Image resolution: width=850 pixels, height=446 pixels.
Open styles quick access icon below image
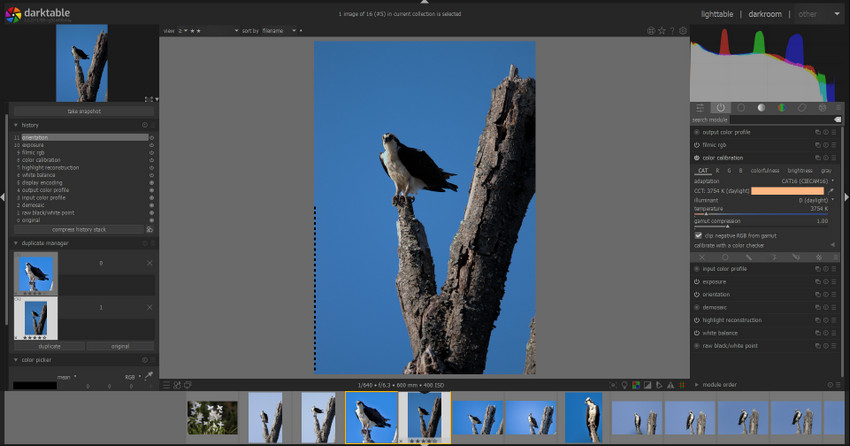click(177, 385)
